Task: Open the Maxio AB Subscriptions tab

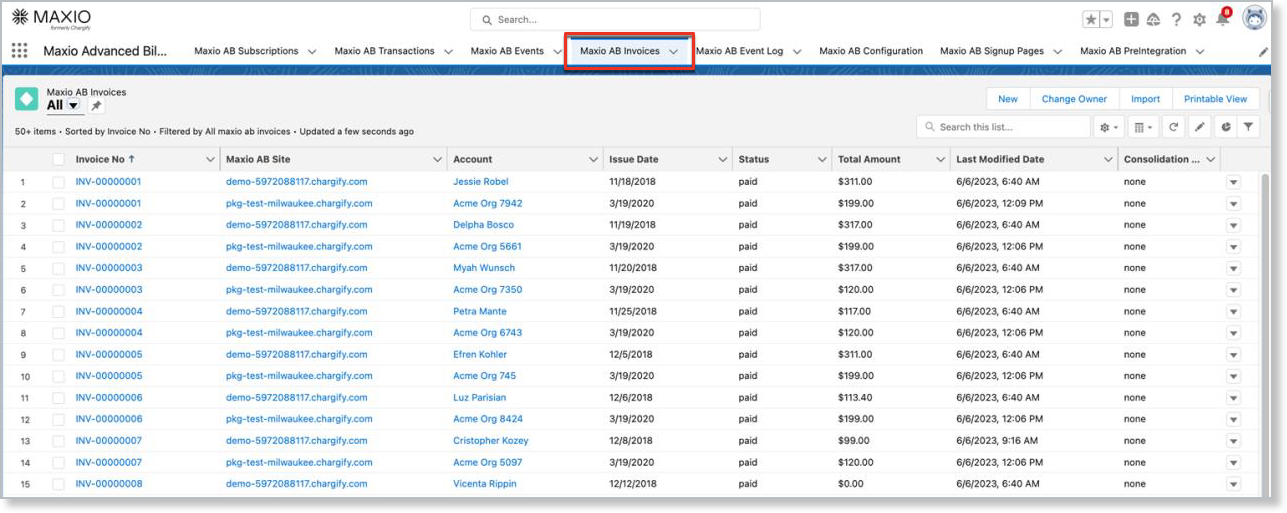Action: click(246, 51)
